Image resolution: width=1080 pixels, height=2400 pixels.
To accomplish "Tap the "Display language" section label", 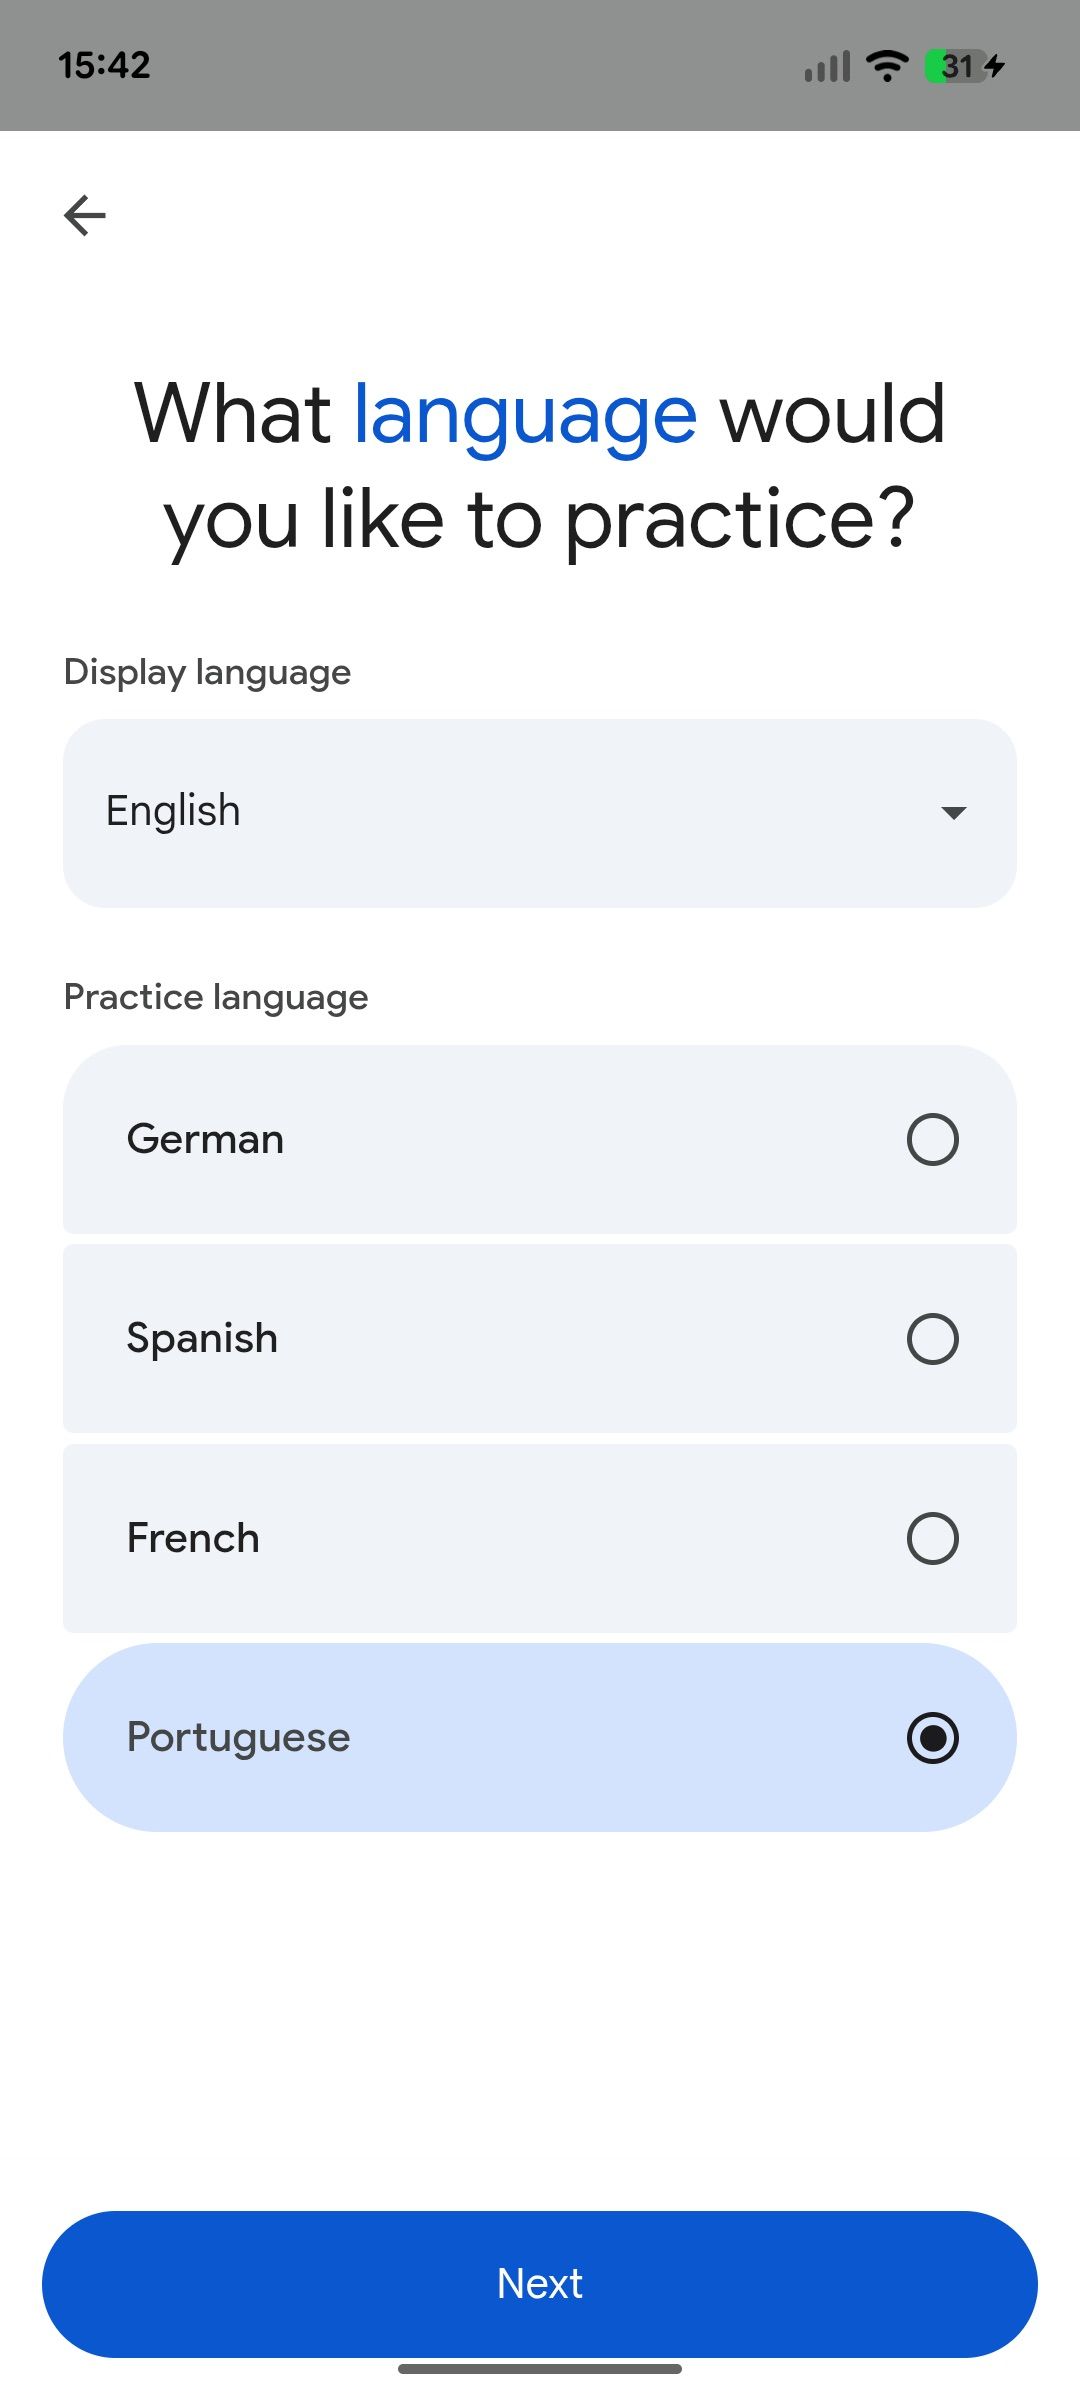I will tap(207, 672).
